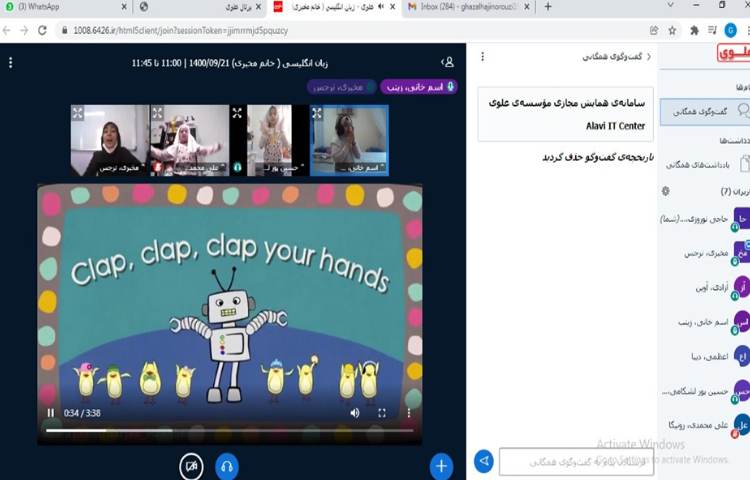Image resolution: width=750 pixels, height=480 pixels.
Task: Select user اعظمی، دیبا in list
Action: (704, 356)
